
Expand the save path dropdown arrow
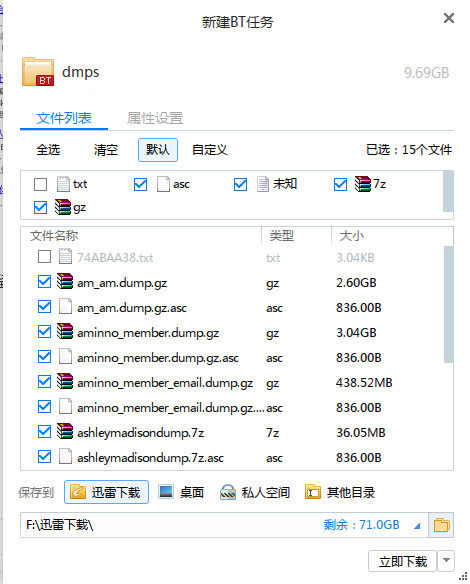click(x=417, y=526)
